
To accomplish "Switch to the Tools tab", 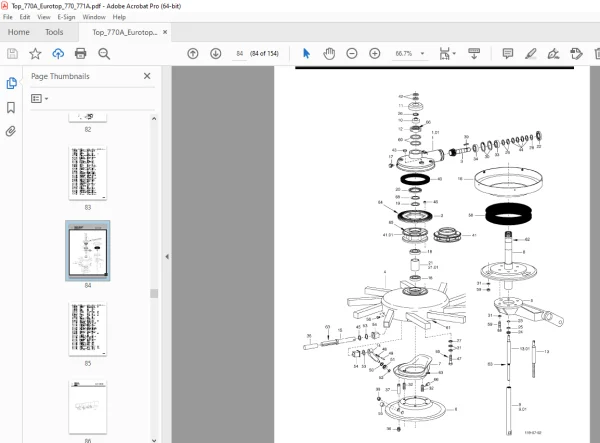I will pyautogui.click(x=54, y=32).
